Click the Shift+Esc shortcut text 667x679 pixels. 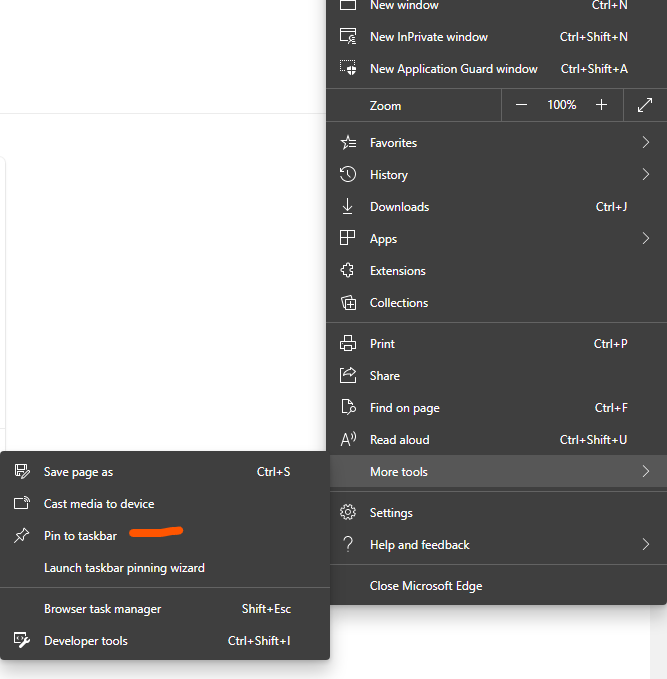point(266,609)
